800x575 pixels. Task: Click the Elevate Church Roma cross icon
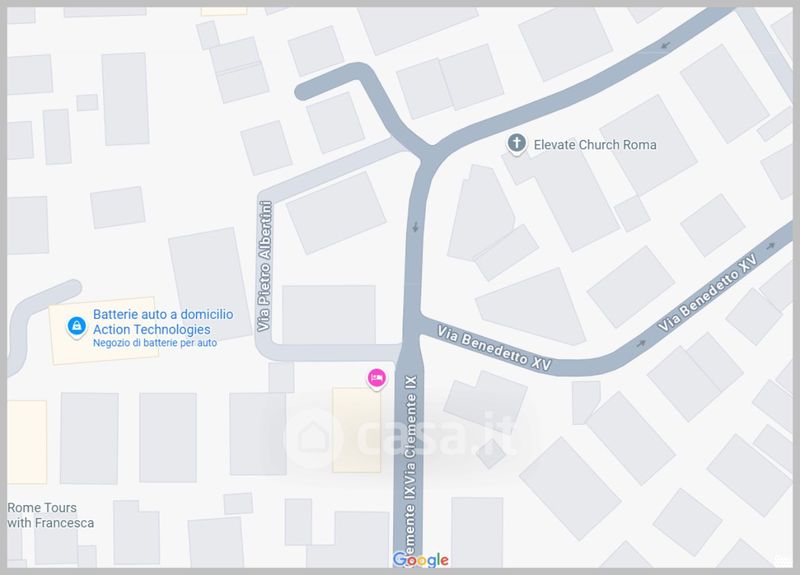[516, 144]
